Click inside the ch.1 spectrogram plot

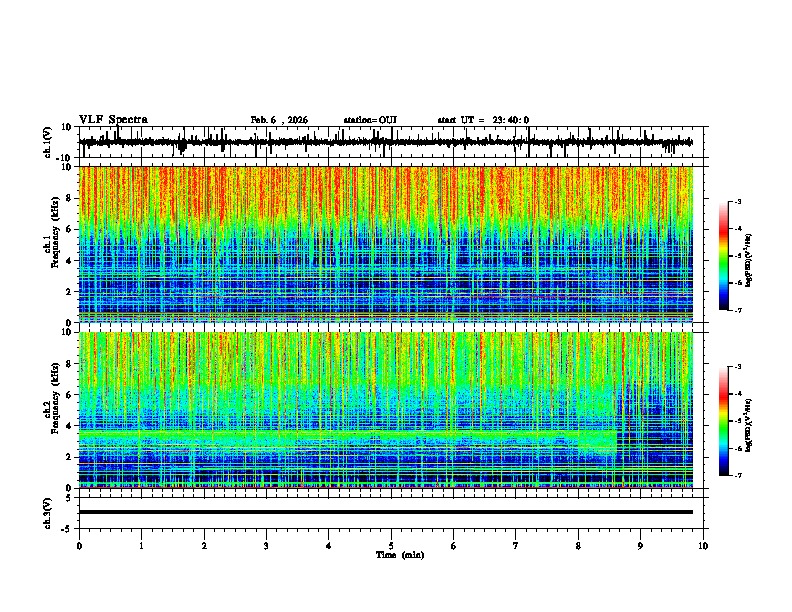[386, 244]
